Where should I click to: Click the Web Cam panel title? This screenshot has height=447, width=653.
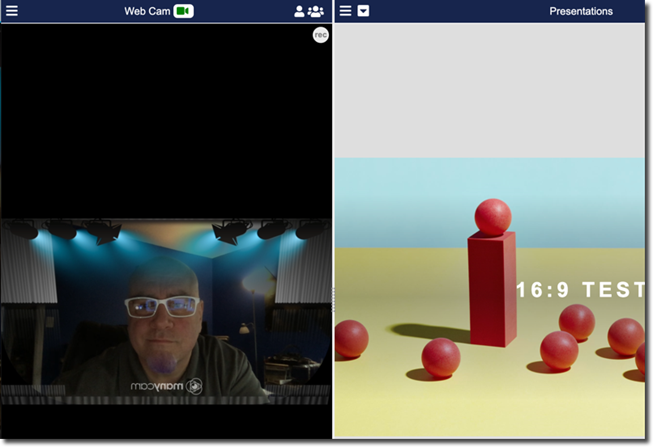(146, 11)
